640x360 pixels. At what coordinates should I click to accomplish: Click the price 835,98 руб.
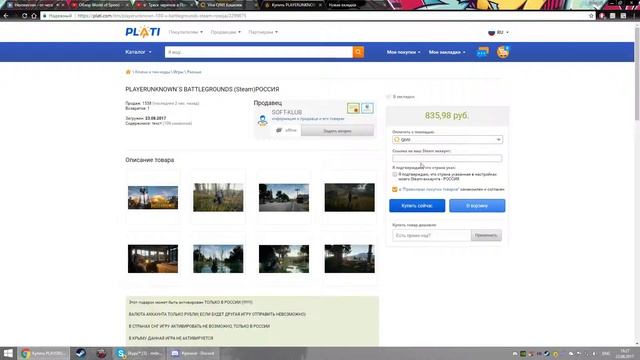coord(447,116)
